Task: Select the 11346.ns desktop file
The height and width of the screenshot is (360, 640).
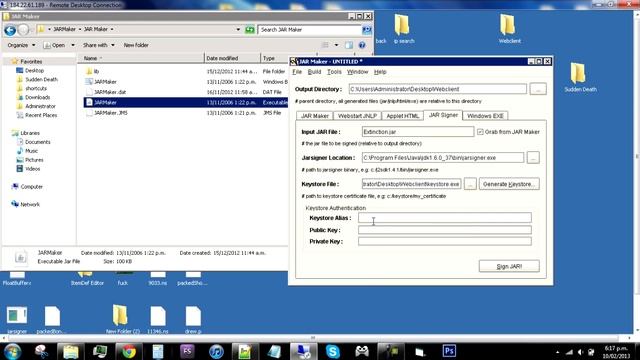Action: pos(158,320)
